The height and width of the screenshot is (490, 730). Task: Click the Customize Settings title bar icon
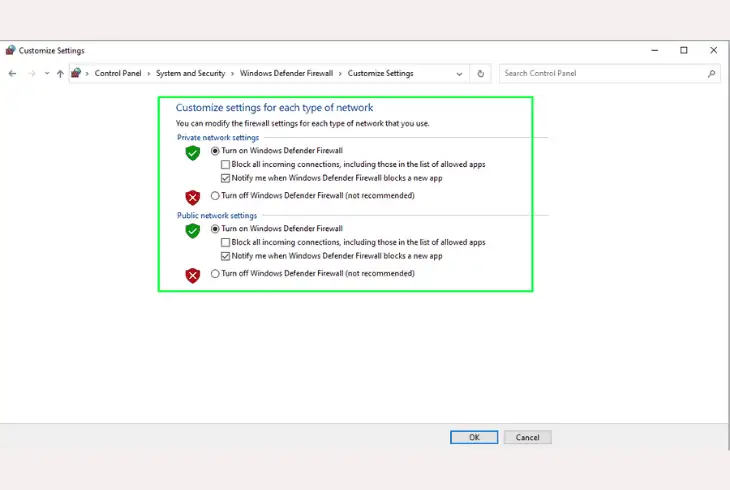[x=10, y=50]
